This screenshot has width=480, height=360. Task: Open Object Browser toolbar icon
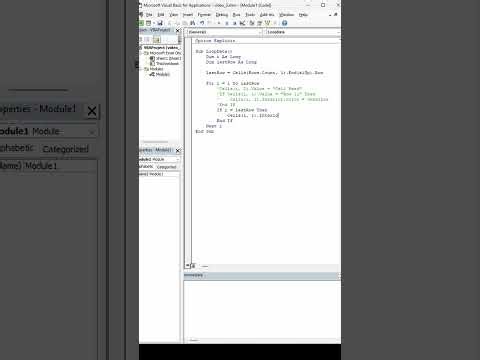267,23
